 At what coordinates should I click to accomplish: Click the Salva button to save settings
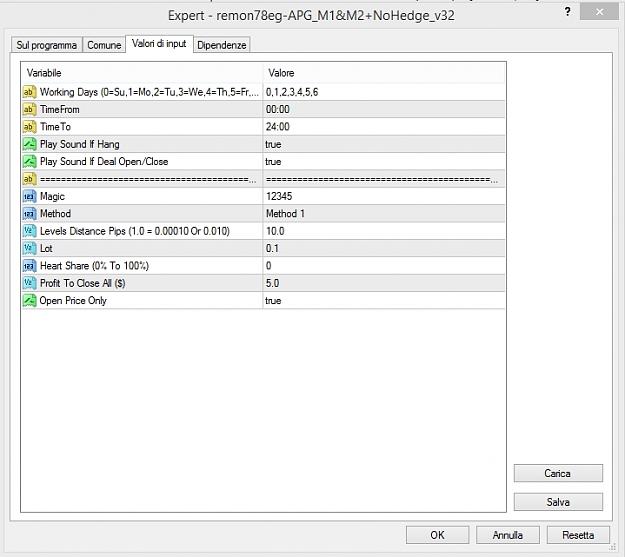tap(558, 502)
